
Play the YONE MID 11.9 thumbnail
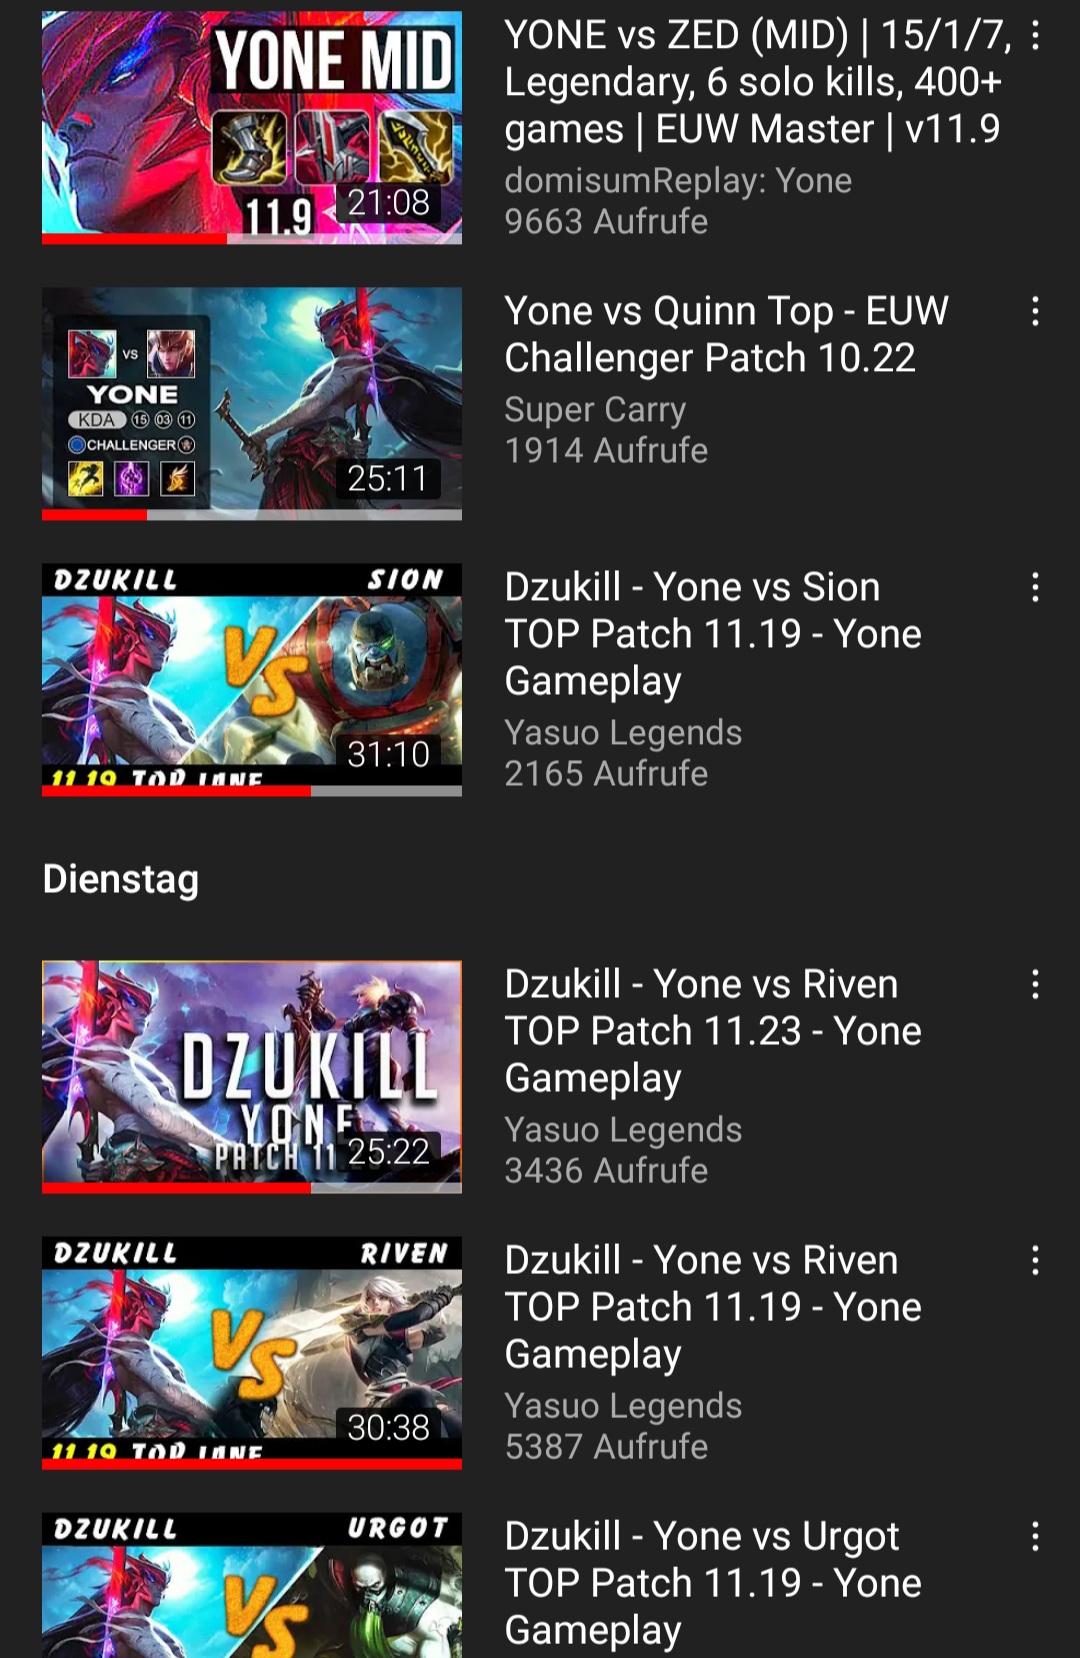(x=252, y=128)
